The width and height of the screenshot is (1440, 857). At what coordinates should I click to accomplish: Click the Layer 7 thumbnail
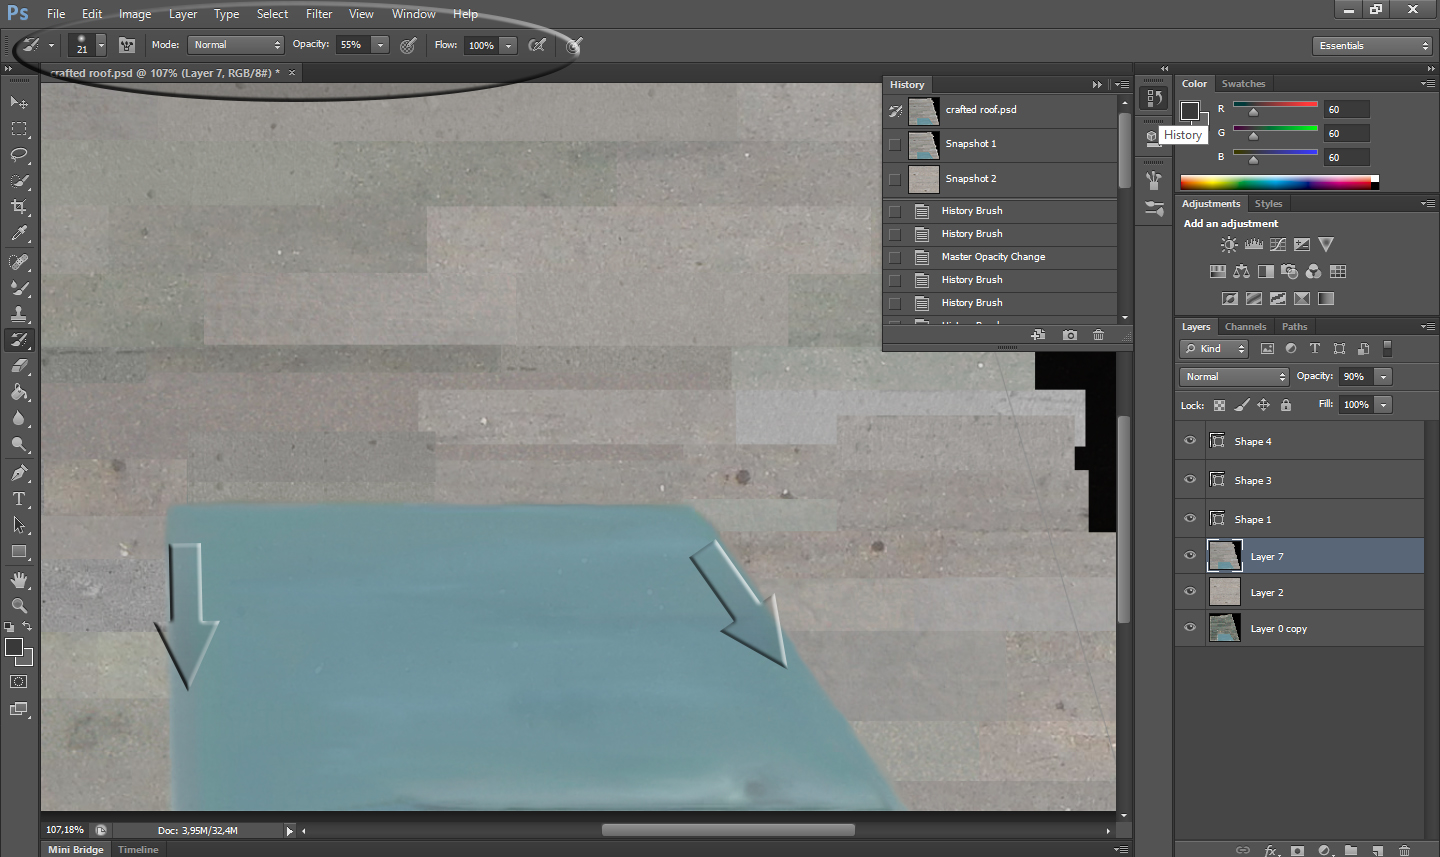[1224, 556]
